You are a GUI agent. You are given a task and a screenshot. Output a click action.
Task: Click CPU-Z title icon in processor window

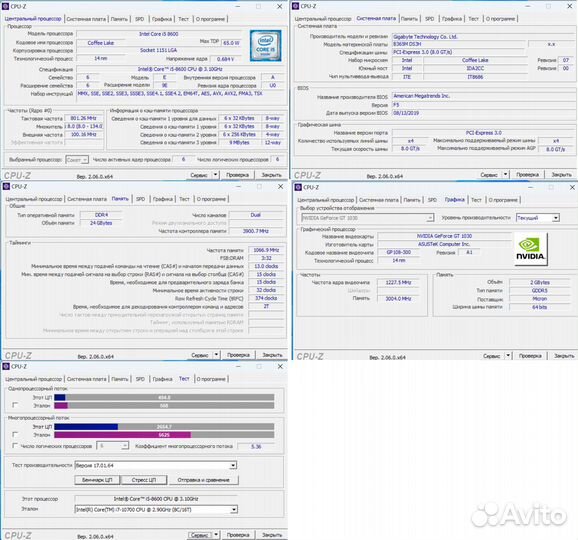[x=5, y=6]
